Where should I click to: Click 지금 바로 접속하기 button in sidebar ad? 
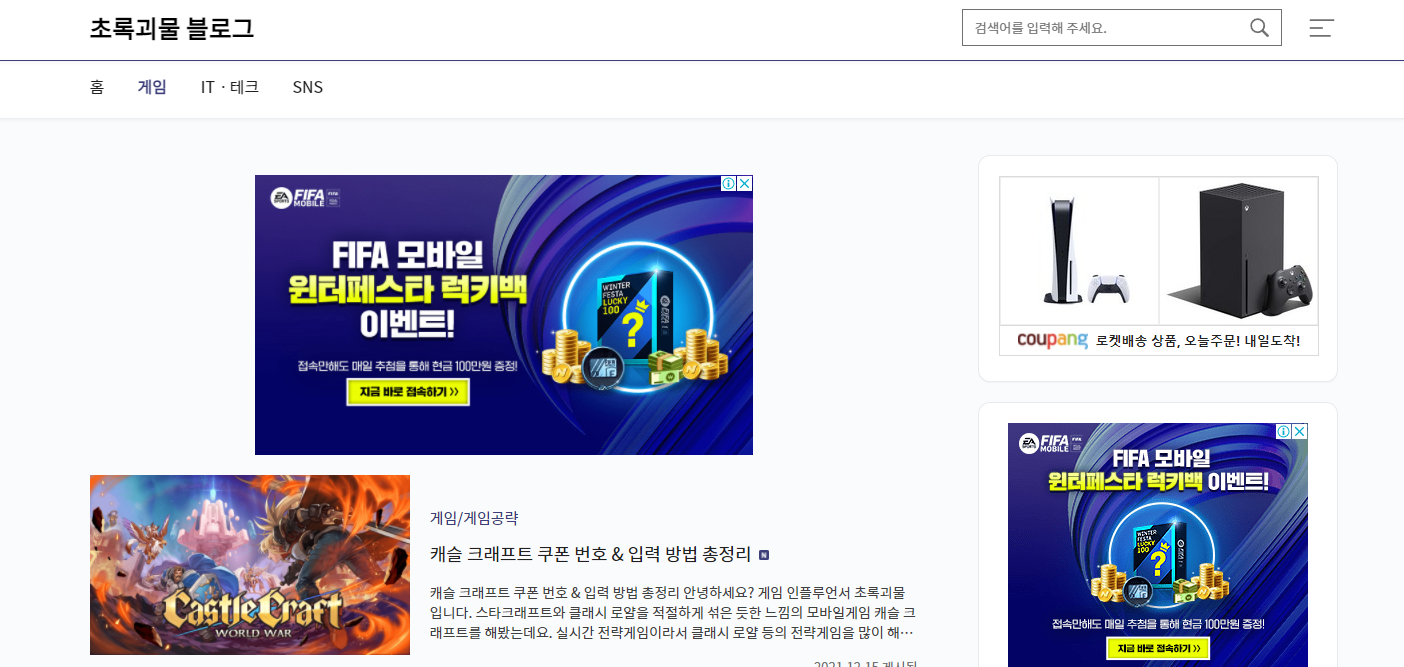(x=1159, y=649)
